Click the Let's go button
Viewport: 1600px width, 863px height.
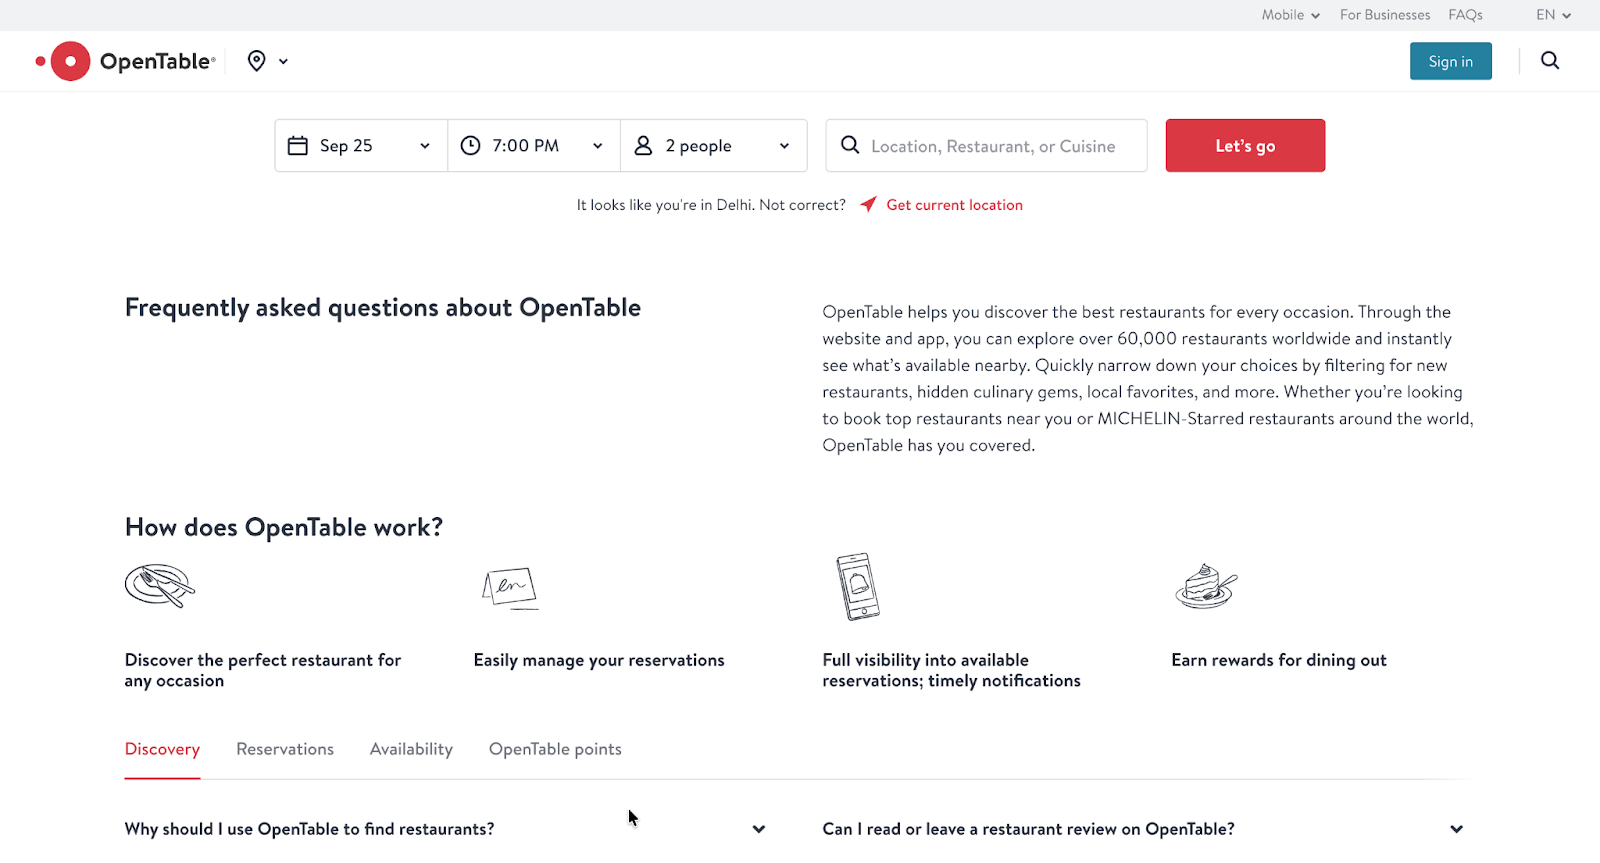point(1245,146)
